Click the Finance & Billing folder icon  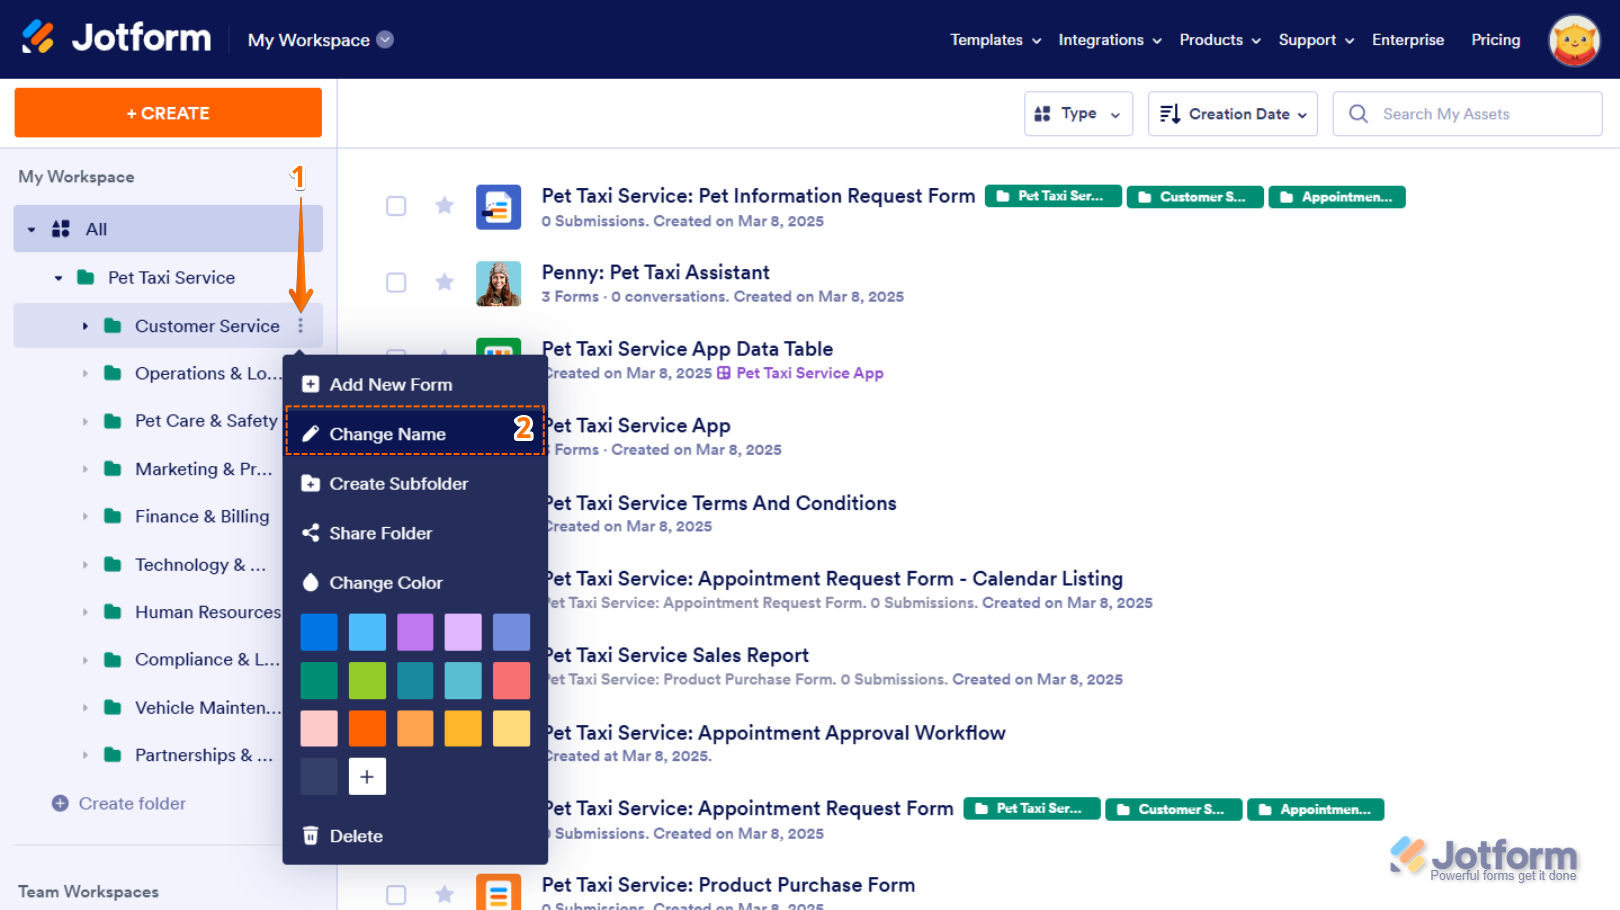point(113,516)
